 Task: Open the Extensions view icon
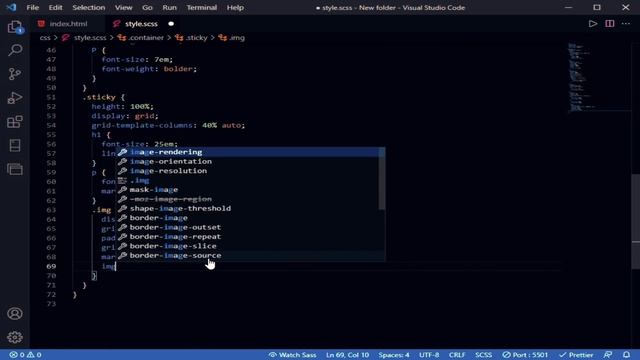click(x=15, y=122)
